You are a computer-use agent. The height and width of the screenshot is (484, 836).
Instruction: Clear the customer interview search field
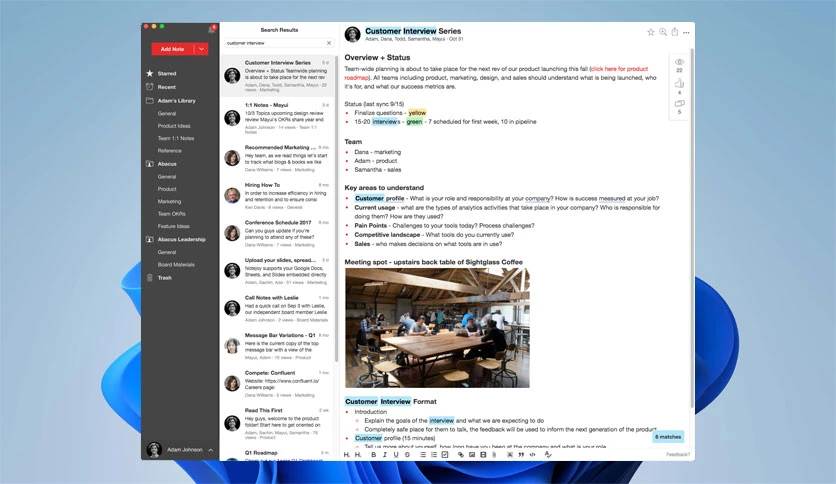[x=328, y=43]
